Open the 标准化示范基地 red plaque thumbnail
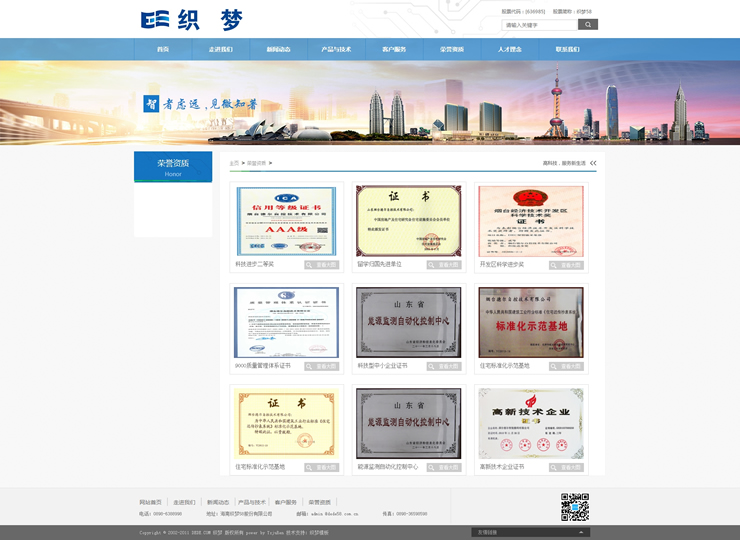Image resolution: width=740 pixels, height=540 pixels. coord(530,322)
